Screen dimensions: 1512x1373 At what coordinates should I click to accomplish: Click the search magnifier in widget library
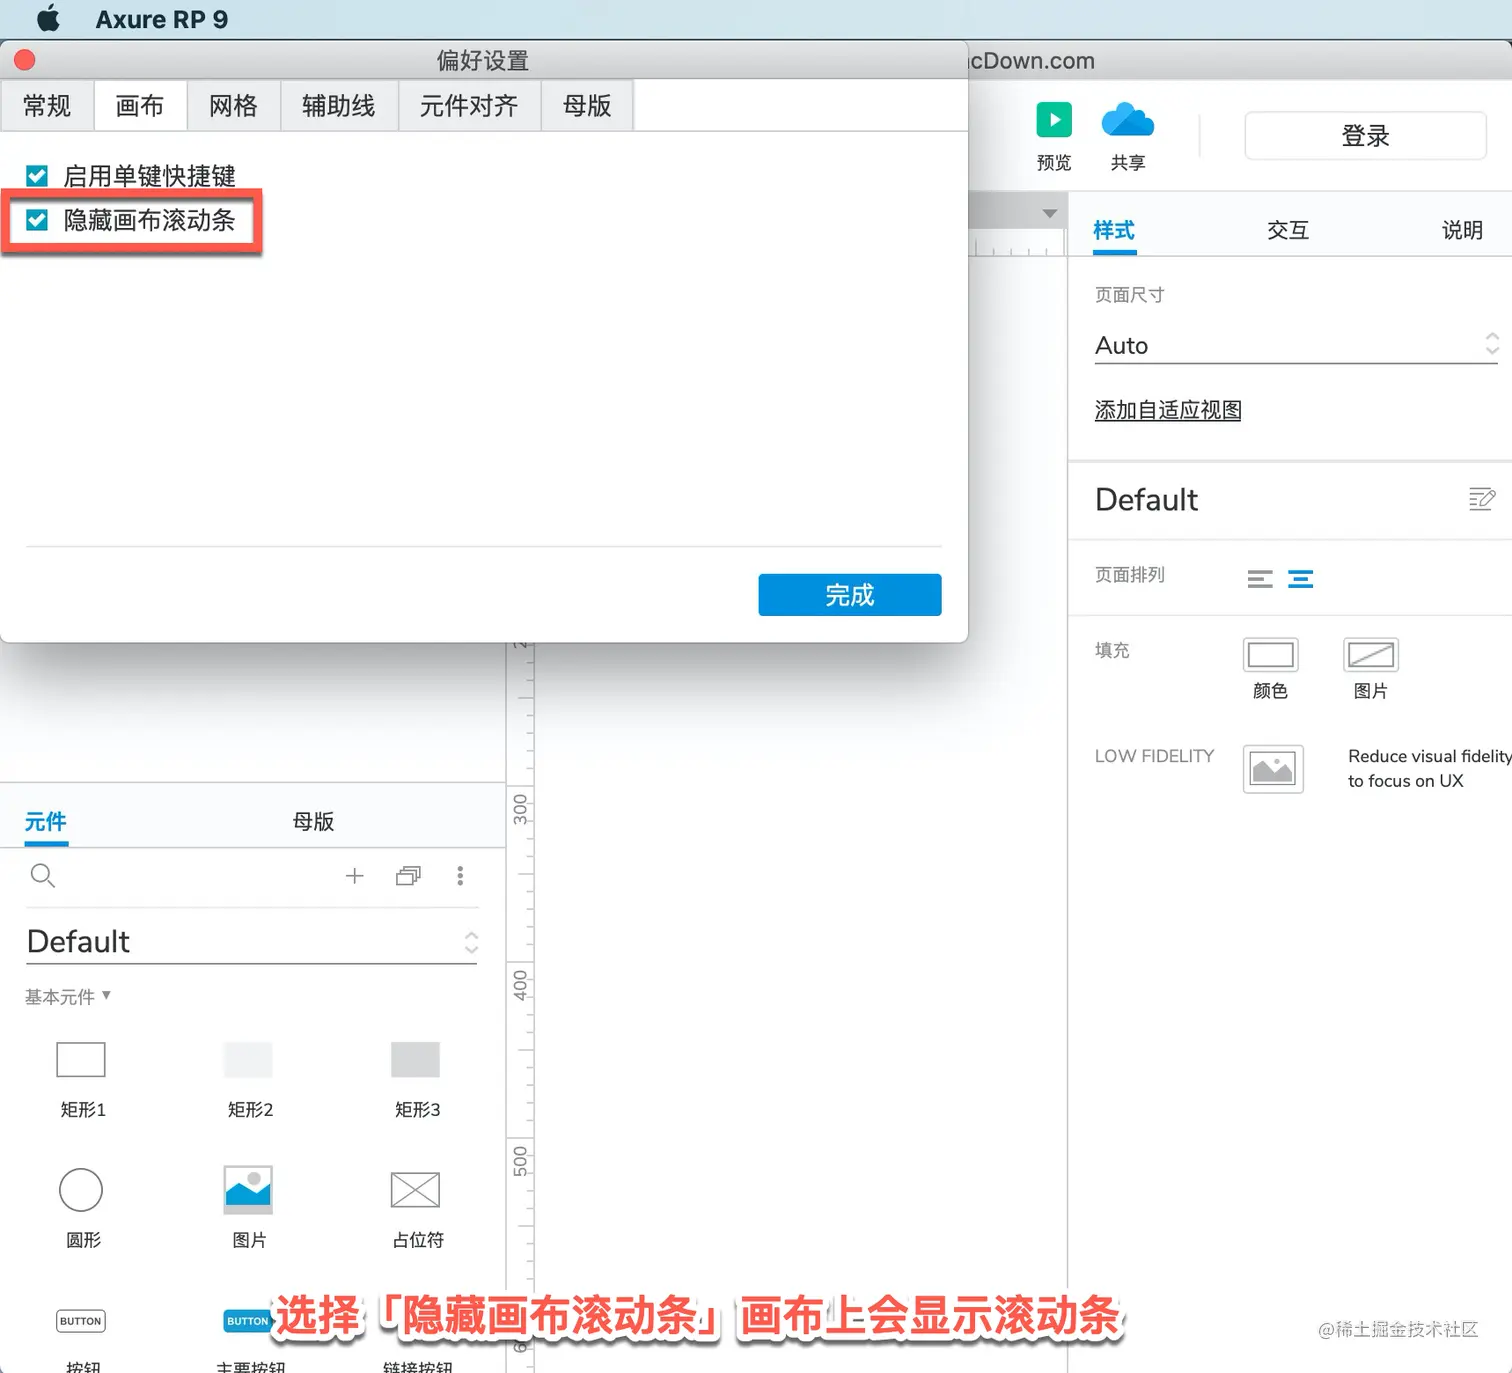click(42, 876)
